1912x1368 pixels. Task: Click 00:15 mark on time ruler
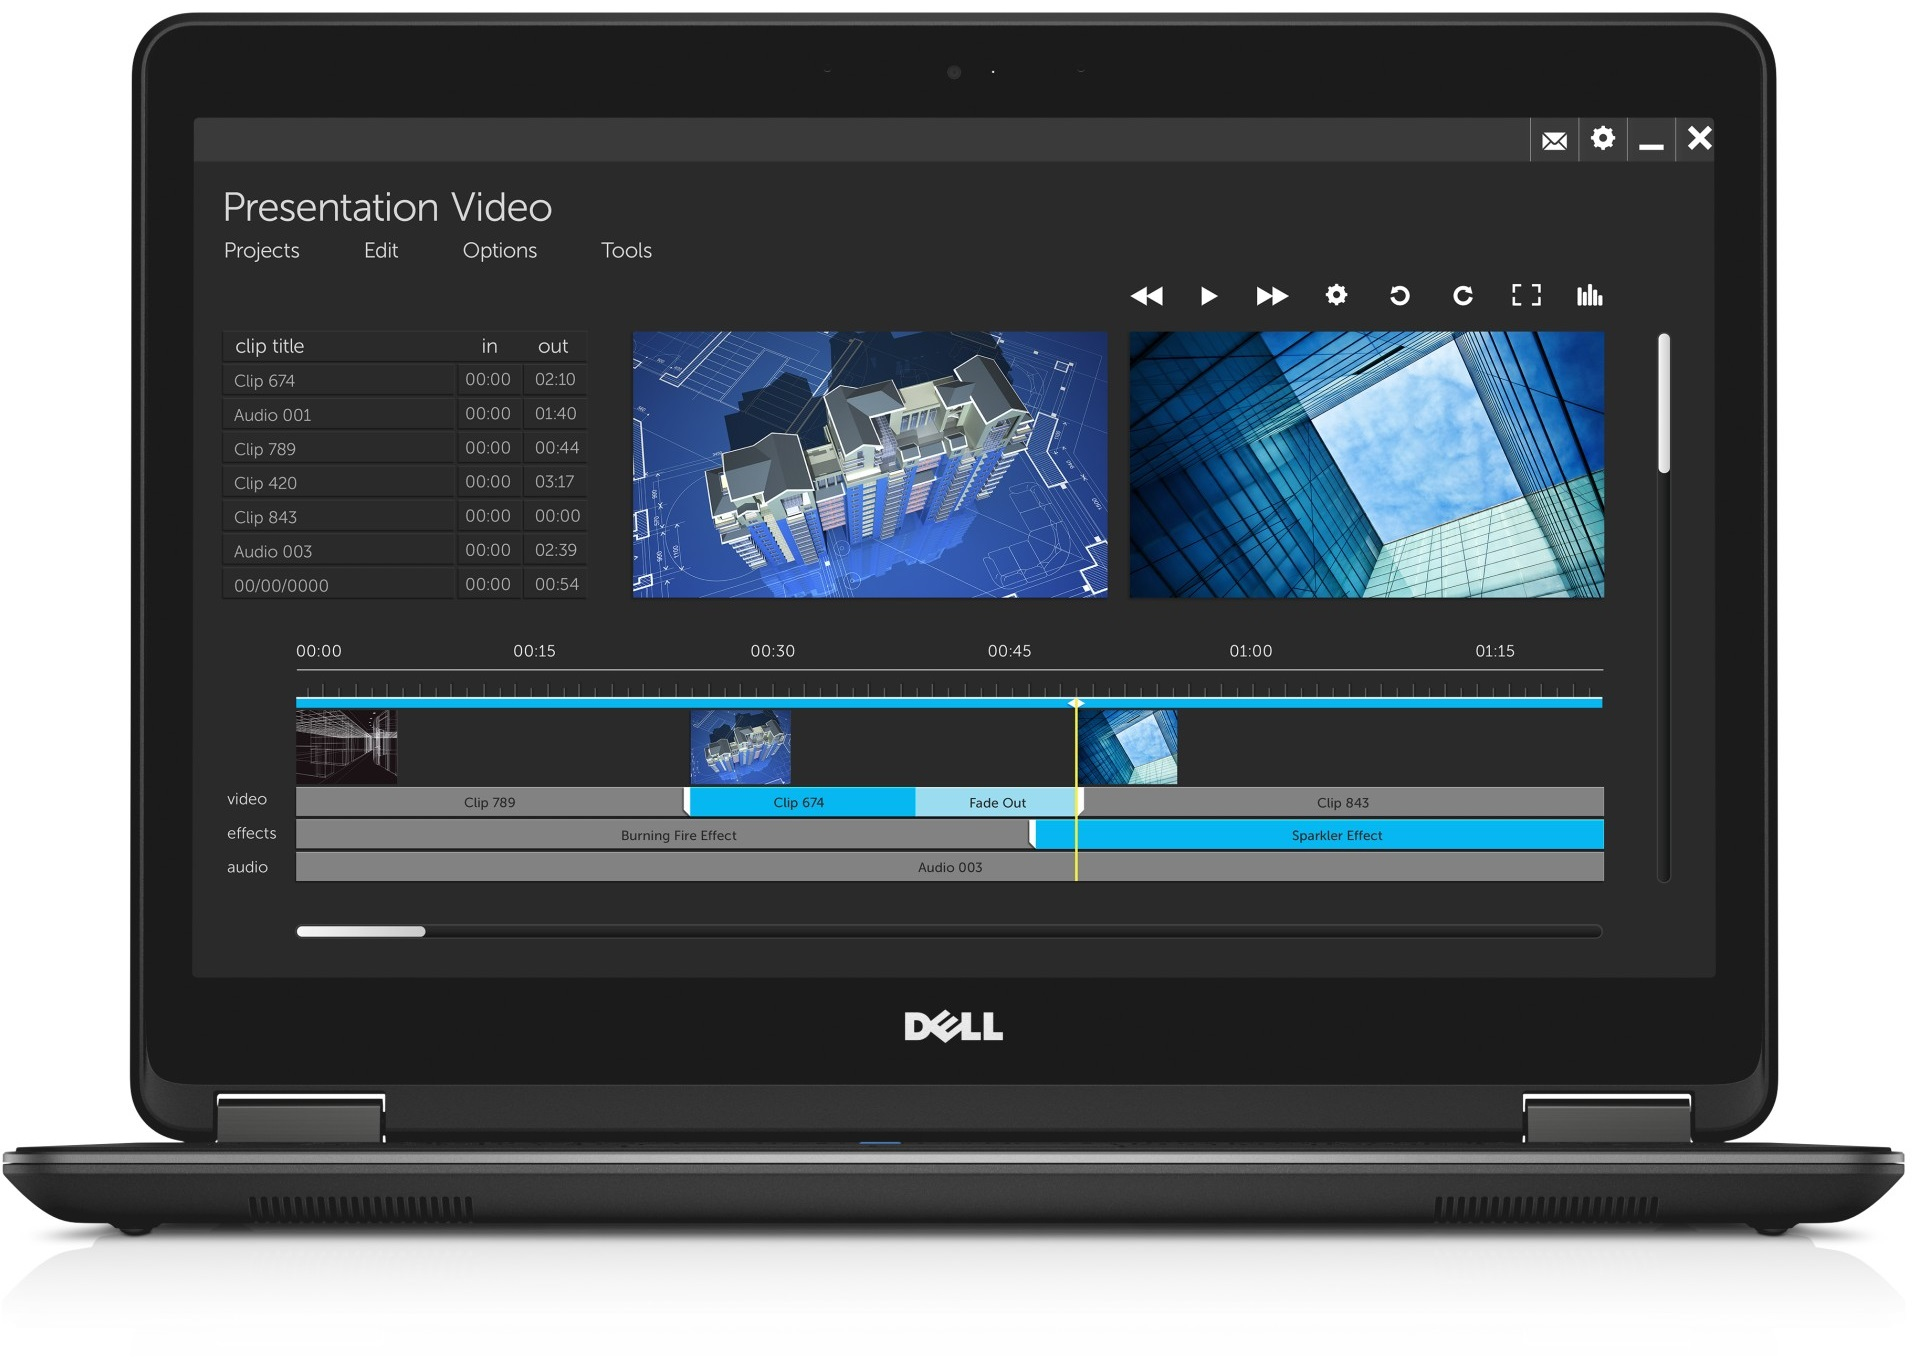click(x=535, y=651)
